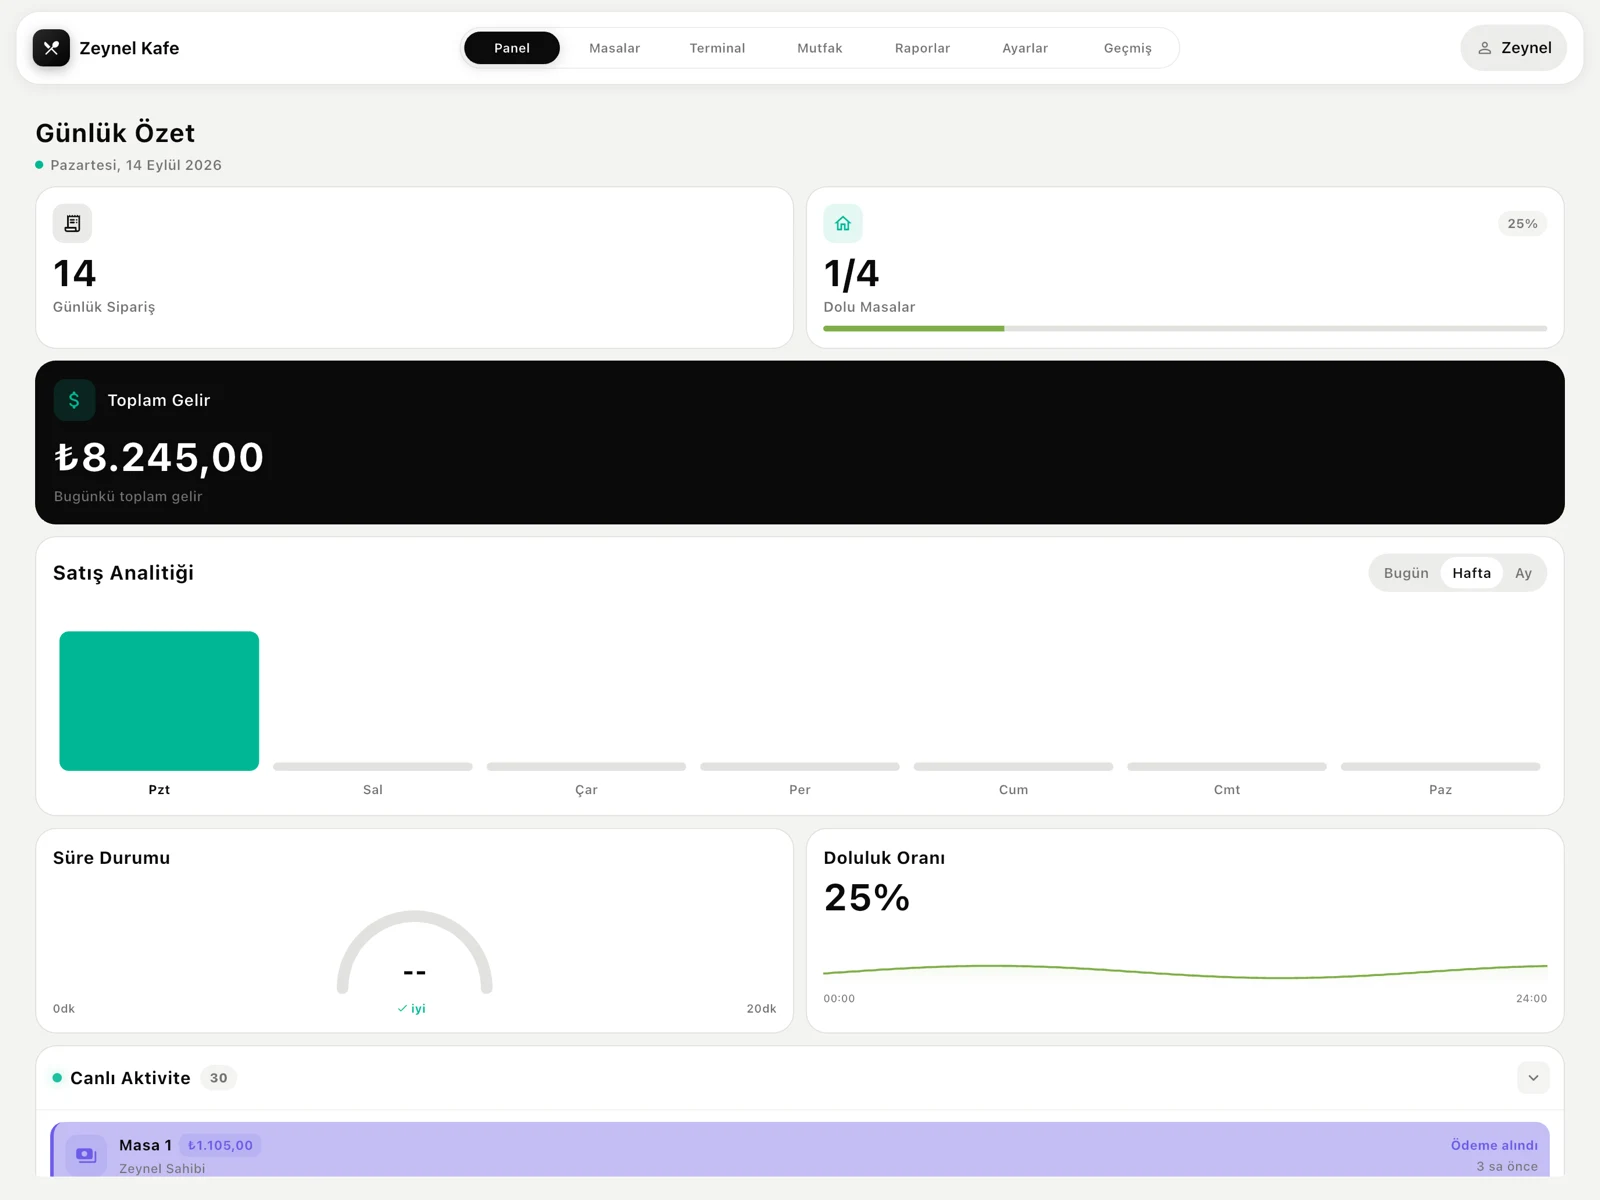This screenshot has height=1200, width=1600.
Task: Click the Canlı Aktivite count badge 30
Action: [x=218, y=1078]
